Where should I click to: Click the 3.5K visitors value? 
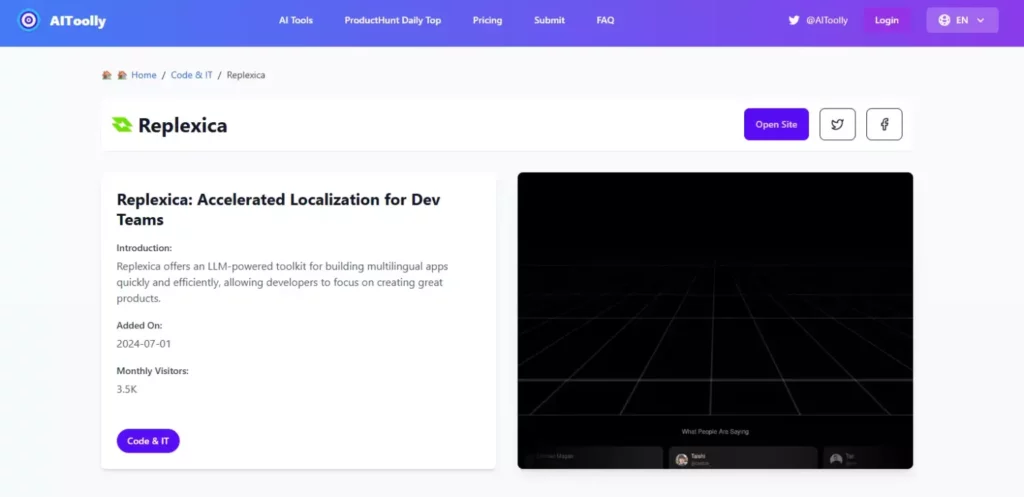[127, 389]
